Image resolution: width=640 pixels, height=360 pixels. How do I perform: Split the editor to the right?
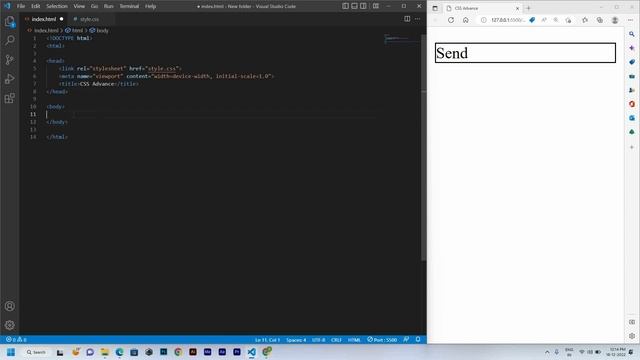click(x=407, y=19)
